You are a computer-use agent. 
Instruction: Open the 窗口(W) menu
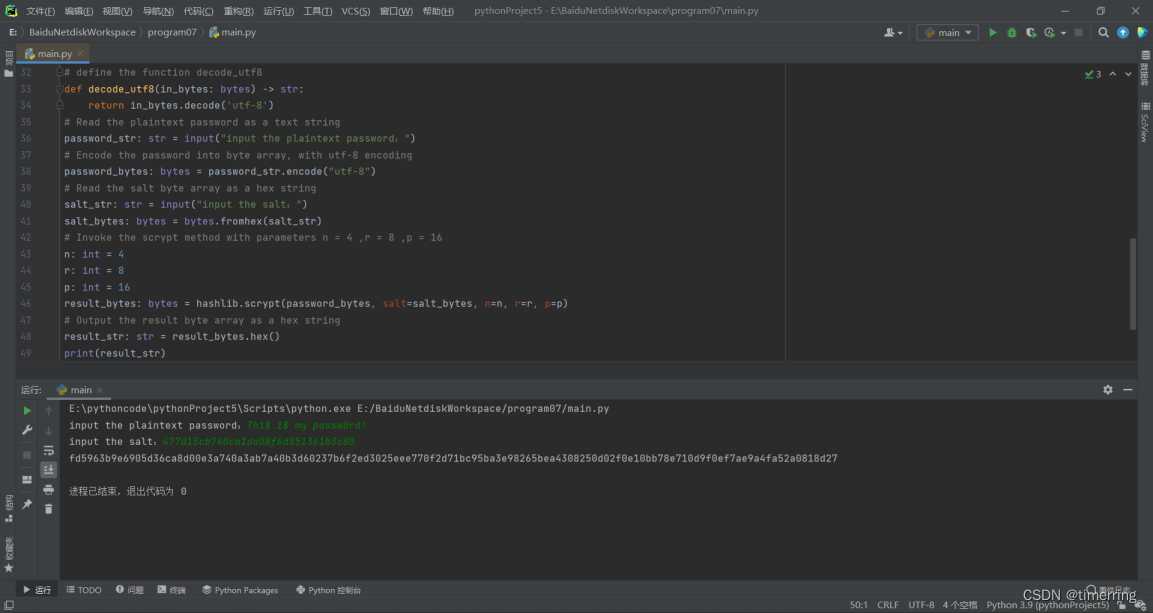pyautogui.click(x=396, y=11)
